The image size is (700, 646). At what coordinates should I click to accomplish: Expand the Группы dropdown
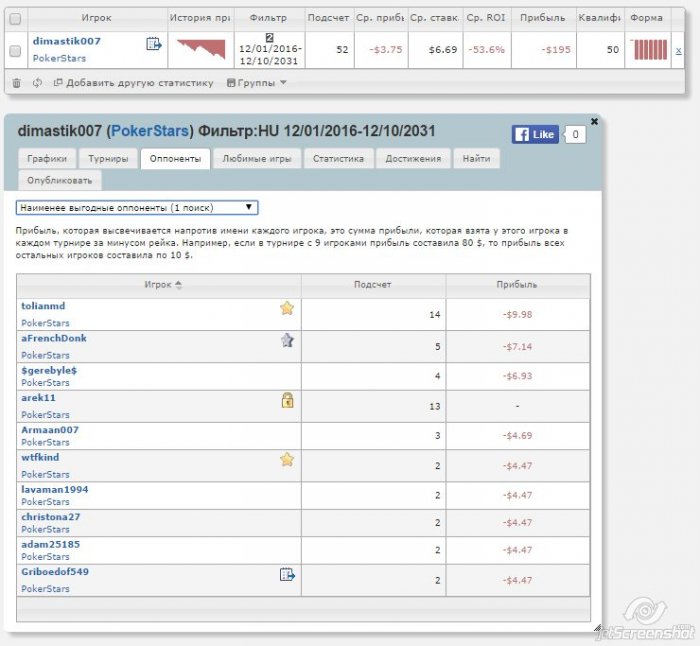pyautogui.click(x=257, y=83)
